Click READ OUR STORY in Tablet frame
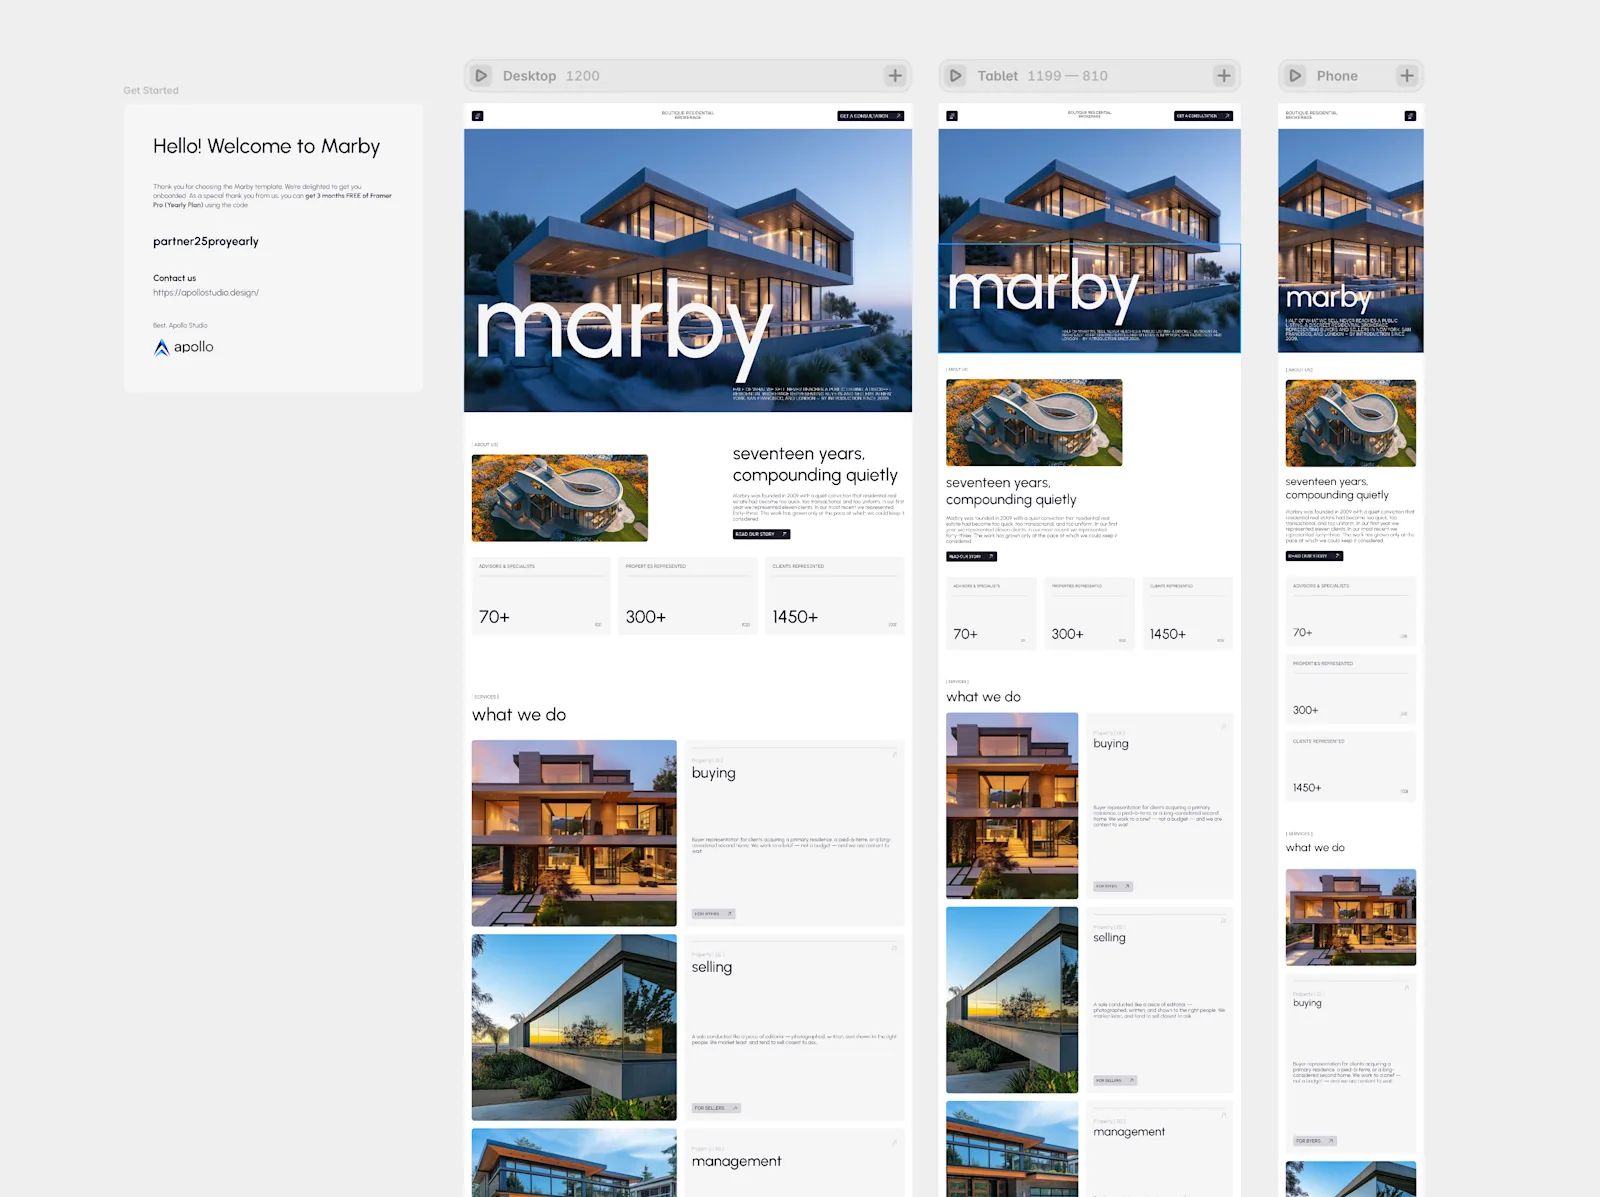Image resolution: width=1600 pixels, height=1197 pixels. [971, 556]
